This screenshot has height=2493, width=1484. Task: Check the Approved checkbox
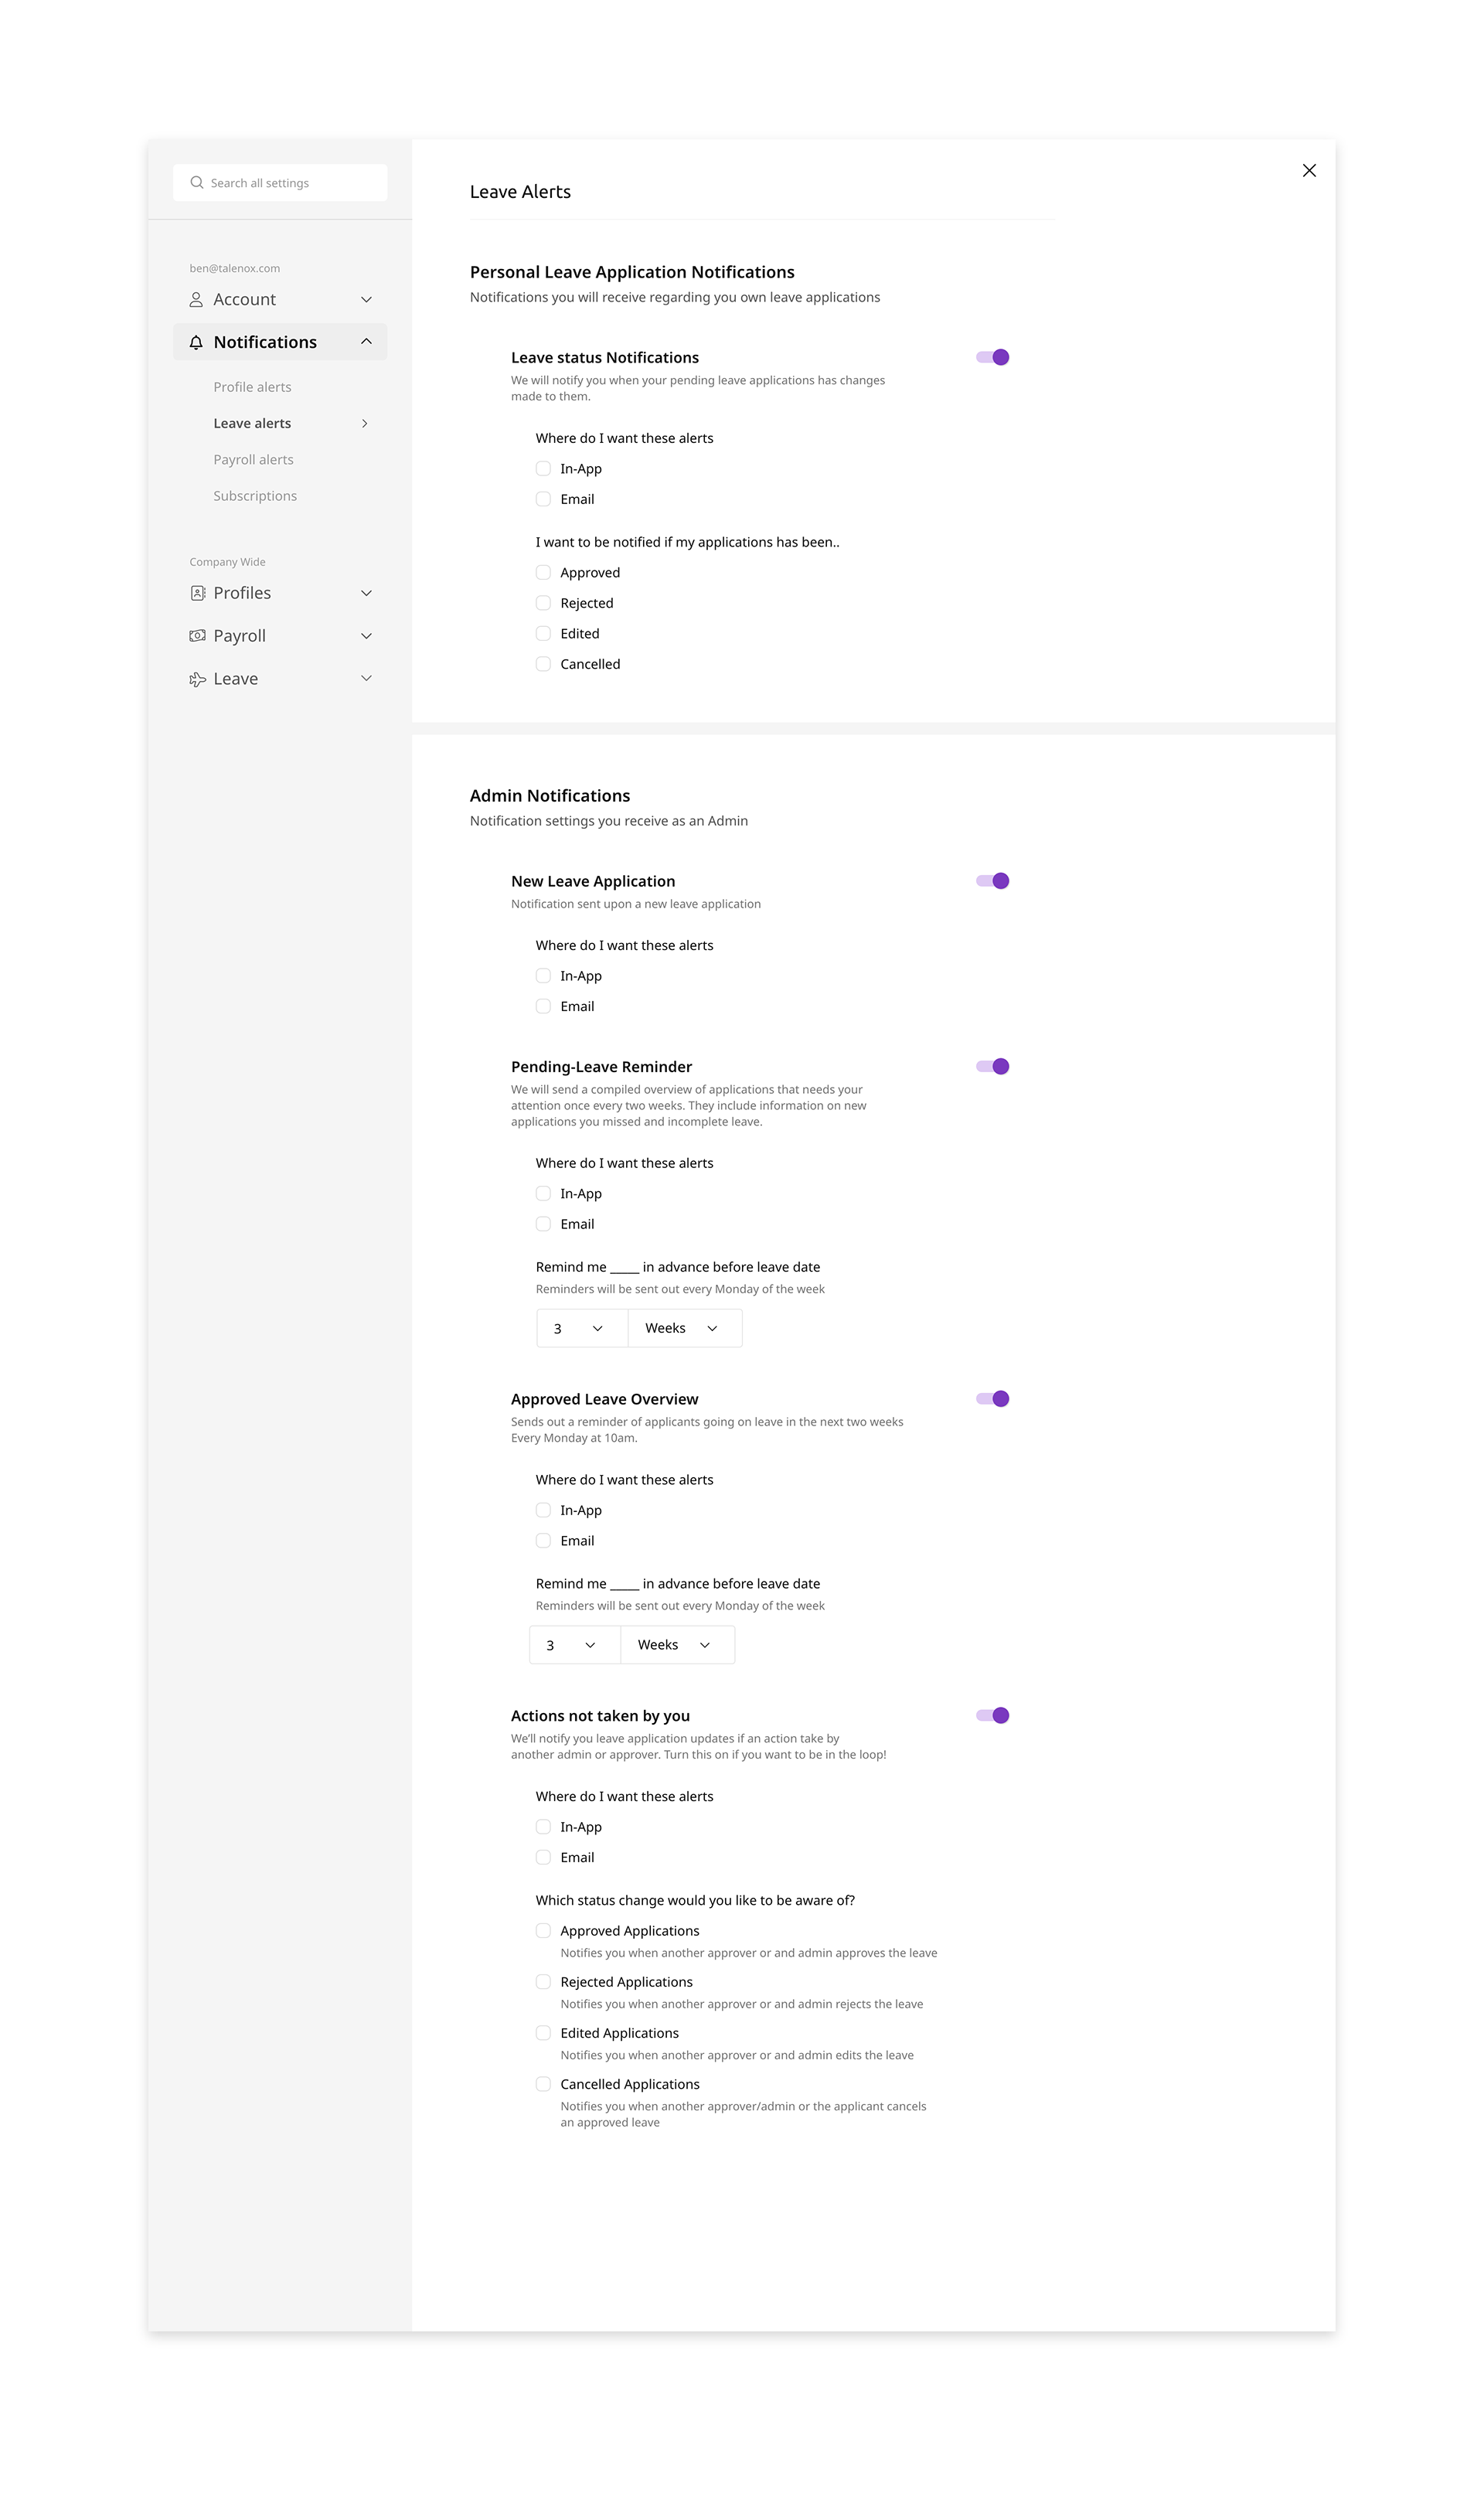click(x=543, y=573)
